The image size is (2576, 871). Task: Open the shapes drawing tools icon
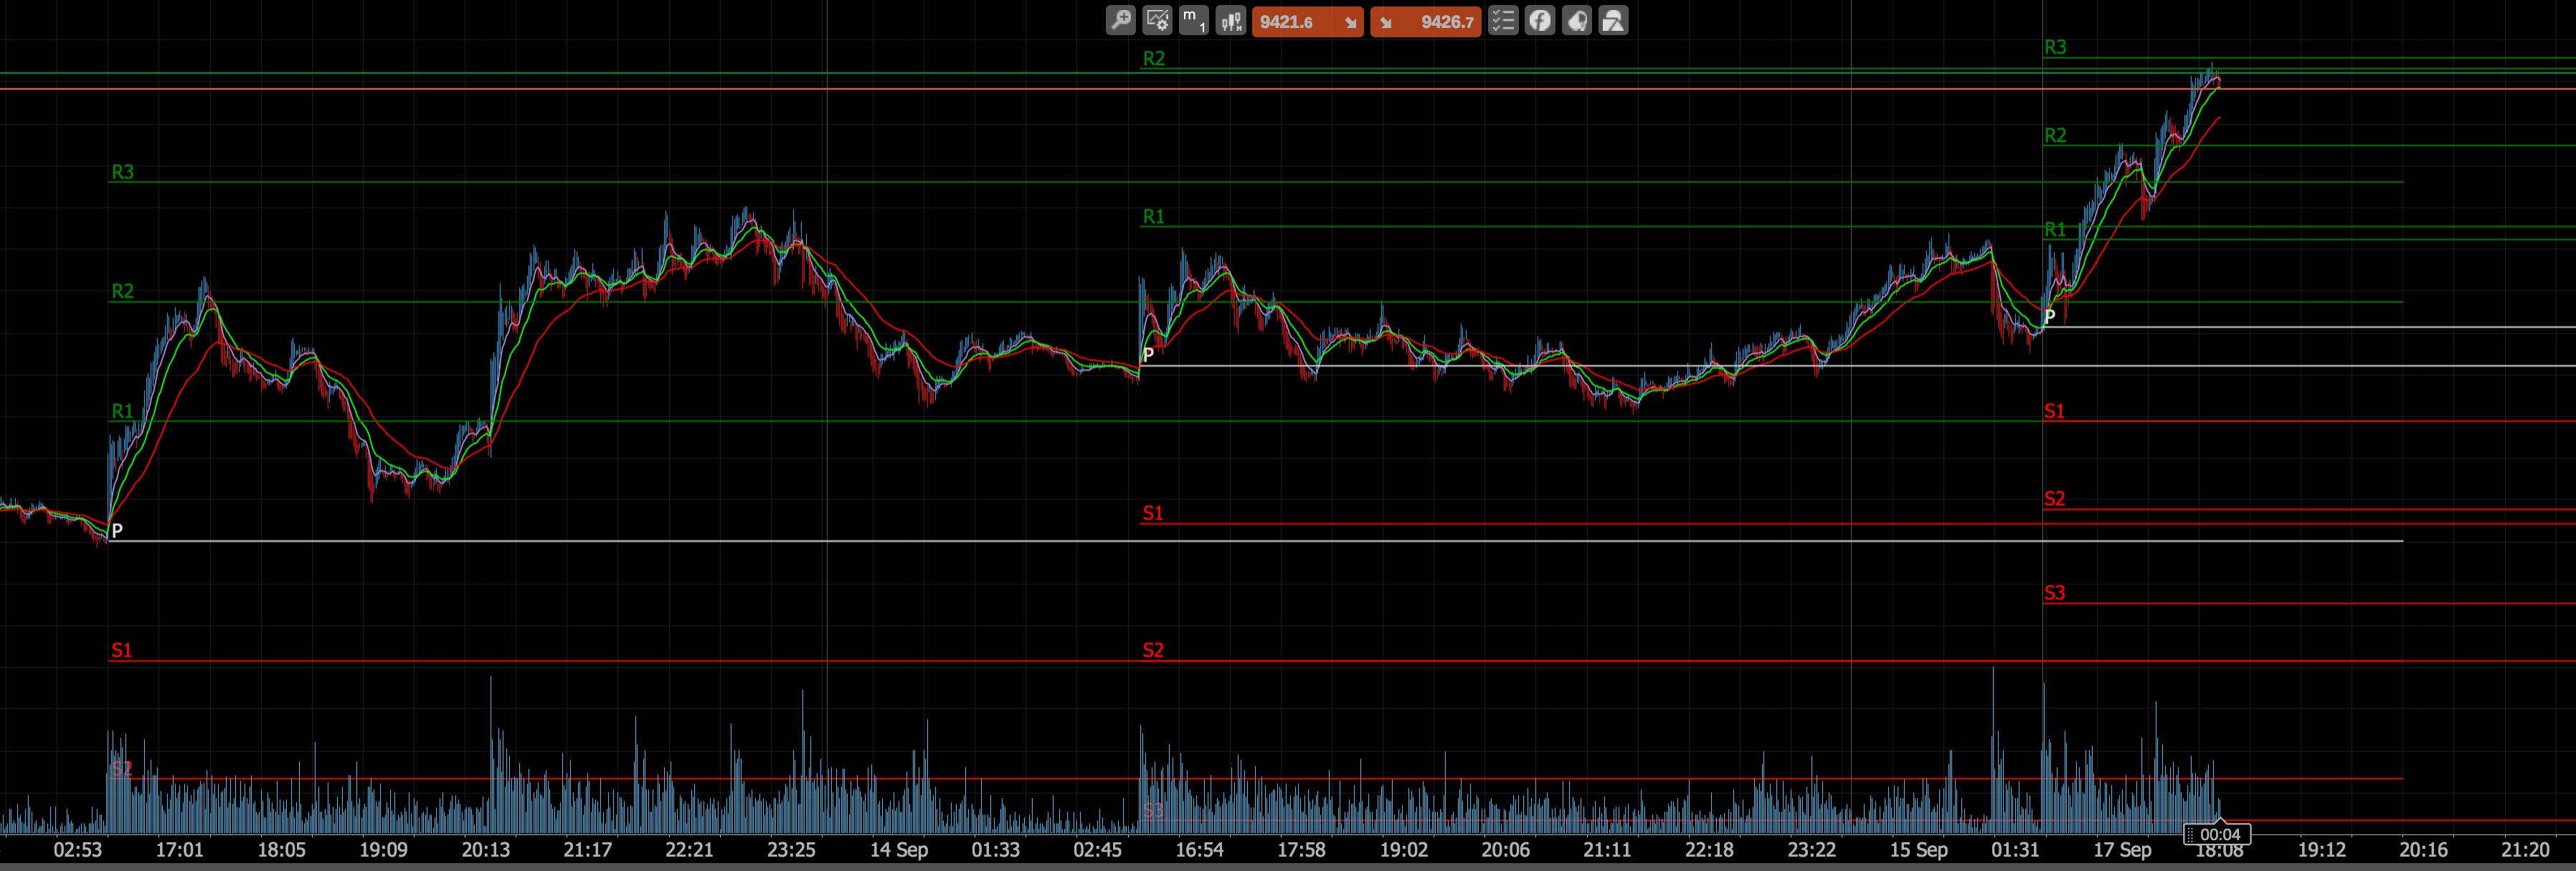click(x=1613, y=21)
